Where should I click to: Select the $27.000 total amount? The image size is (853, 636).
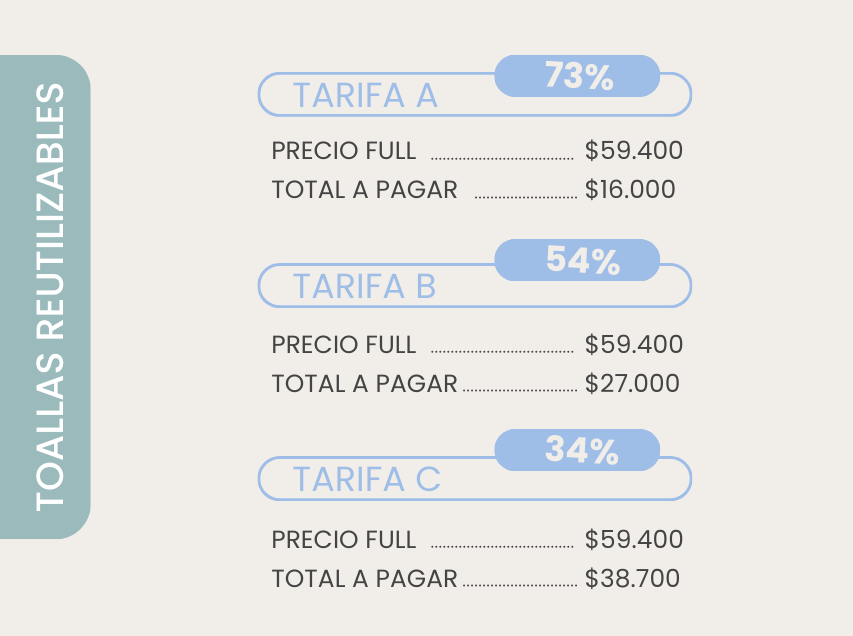click(x=632, y=384)
